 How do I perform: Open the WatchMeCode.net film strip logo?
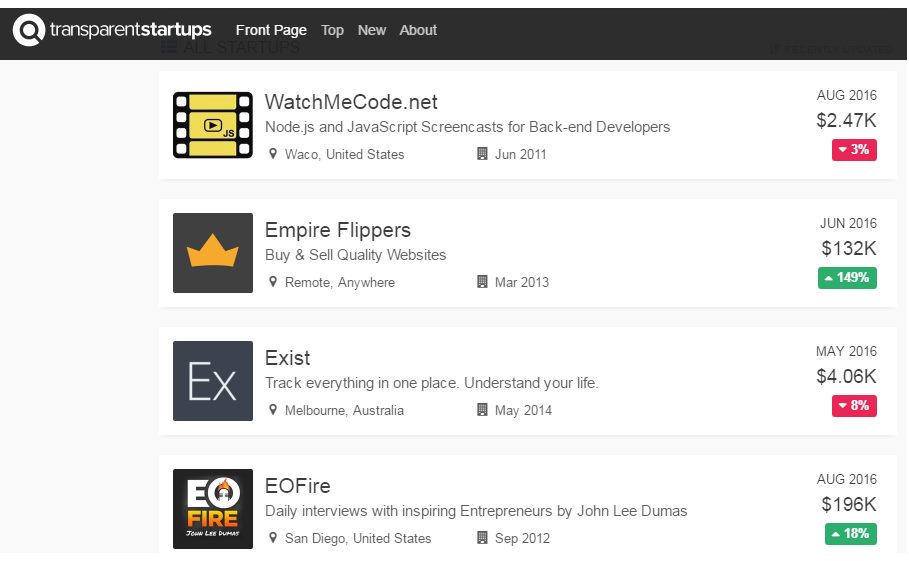[x=213, y=125]
